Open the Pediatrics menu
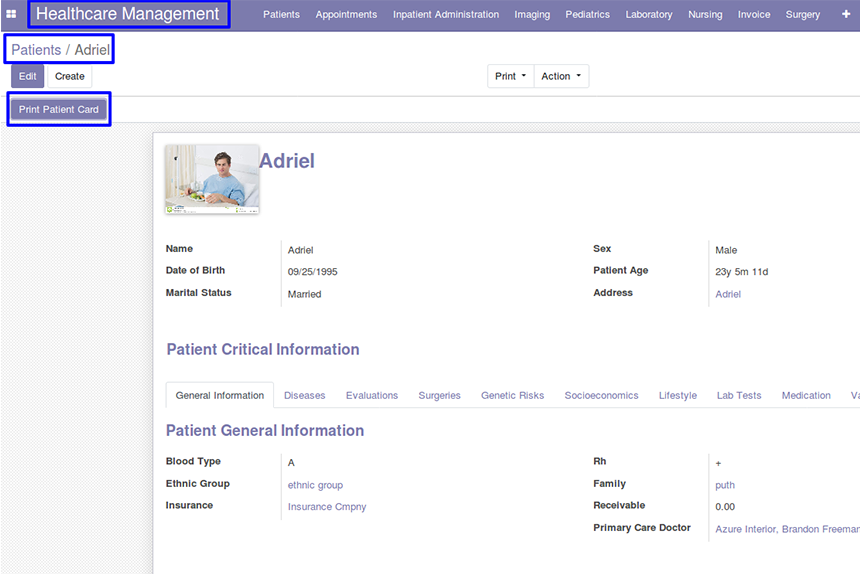Screen dimensions: 860x574 coord(587,15)
